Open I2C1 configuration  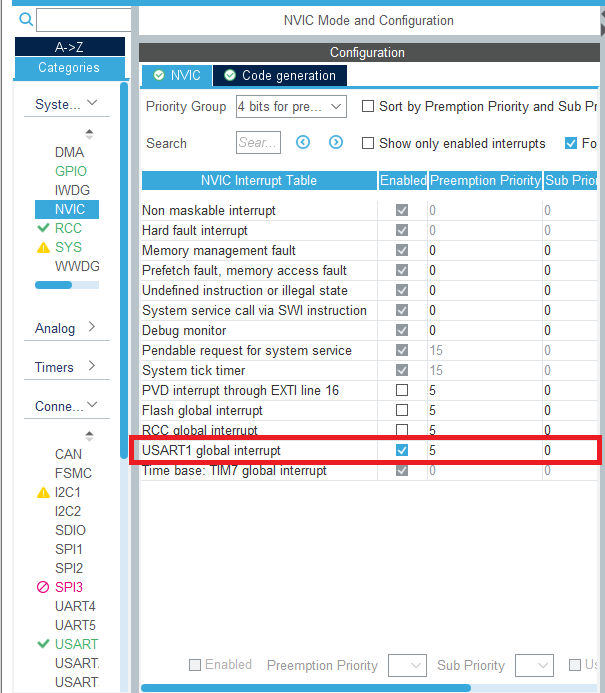(68, 492)
